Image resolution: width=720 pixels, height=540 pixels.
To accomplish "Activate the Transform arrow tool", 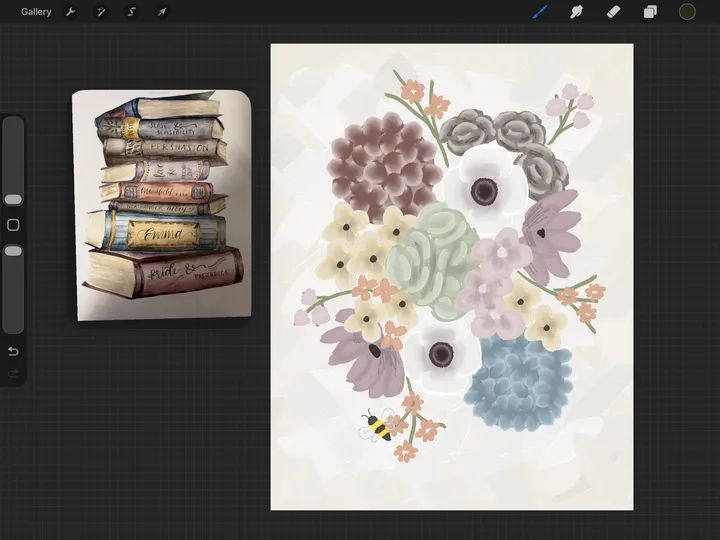I will 162,12.
